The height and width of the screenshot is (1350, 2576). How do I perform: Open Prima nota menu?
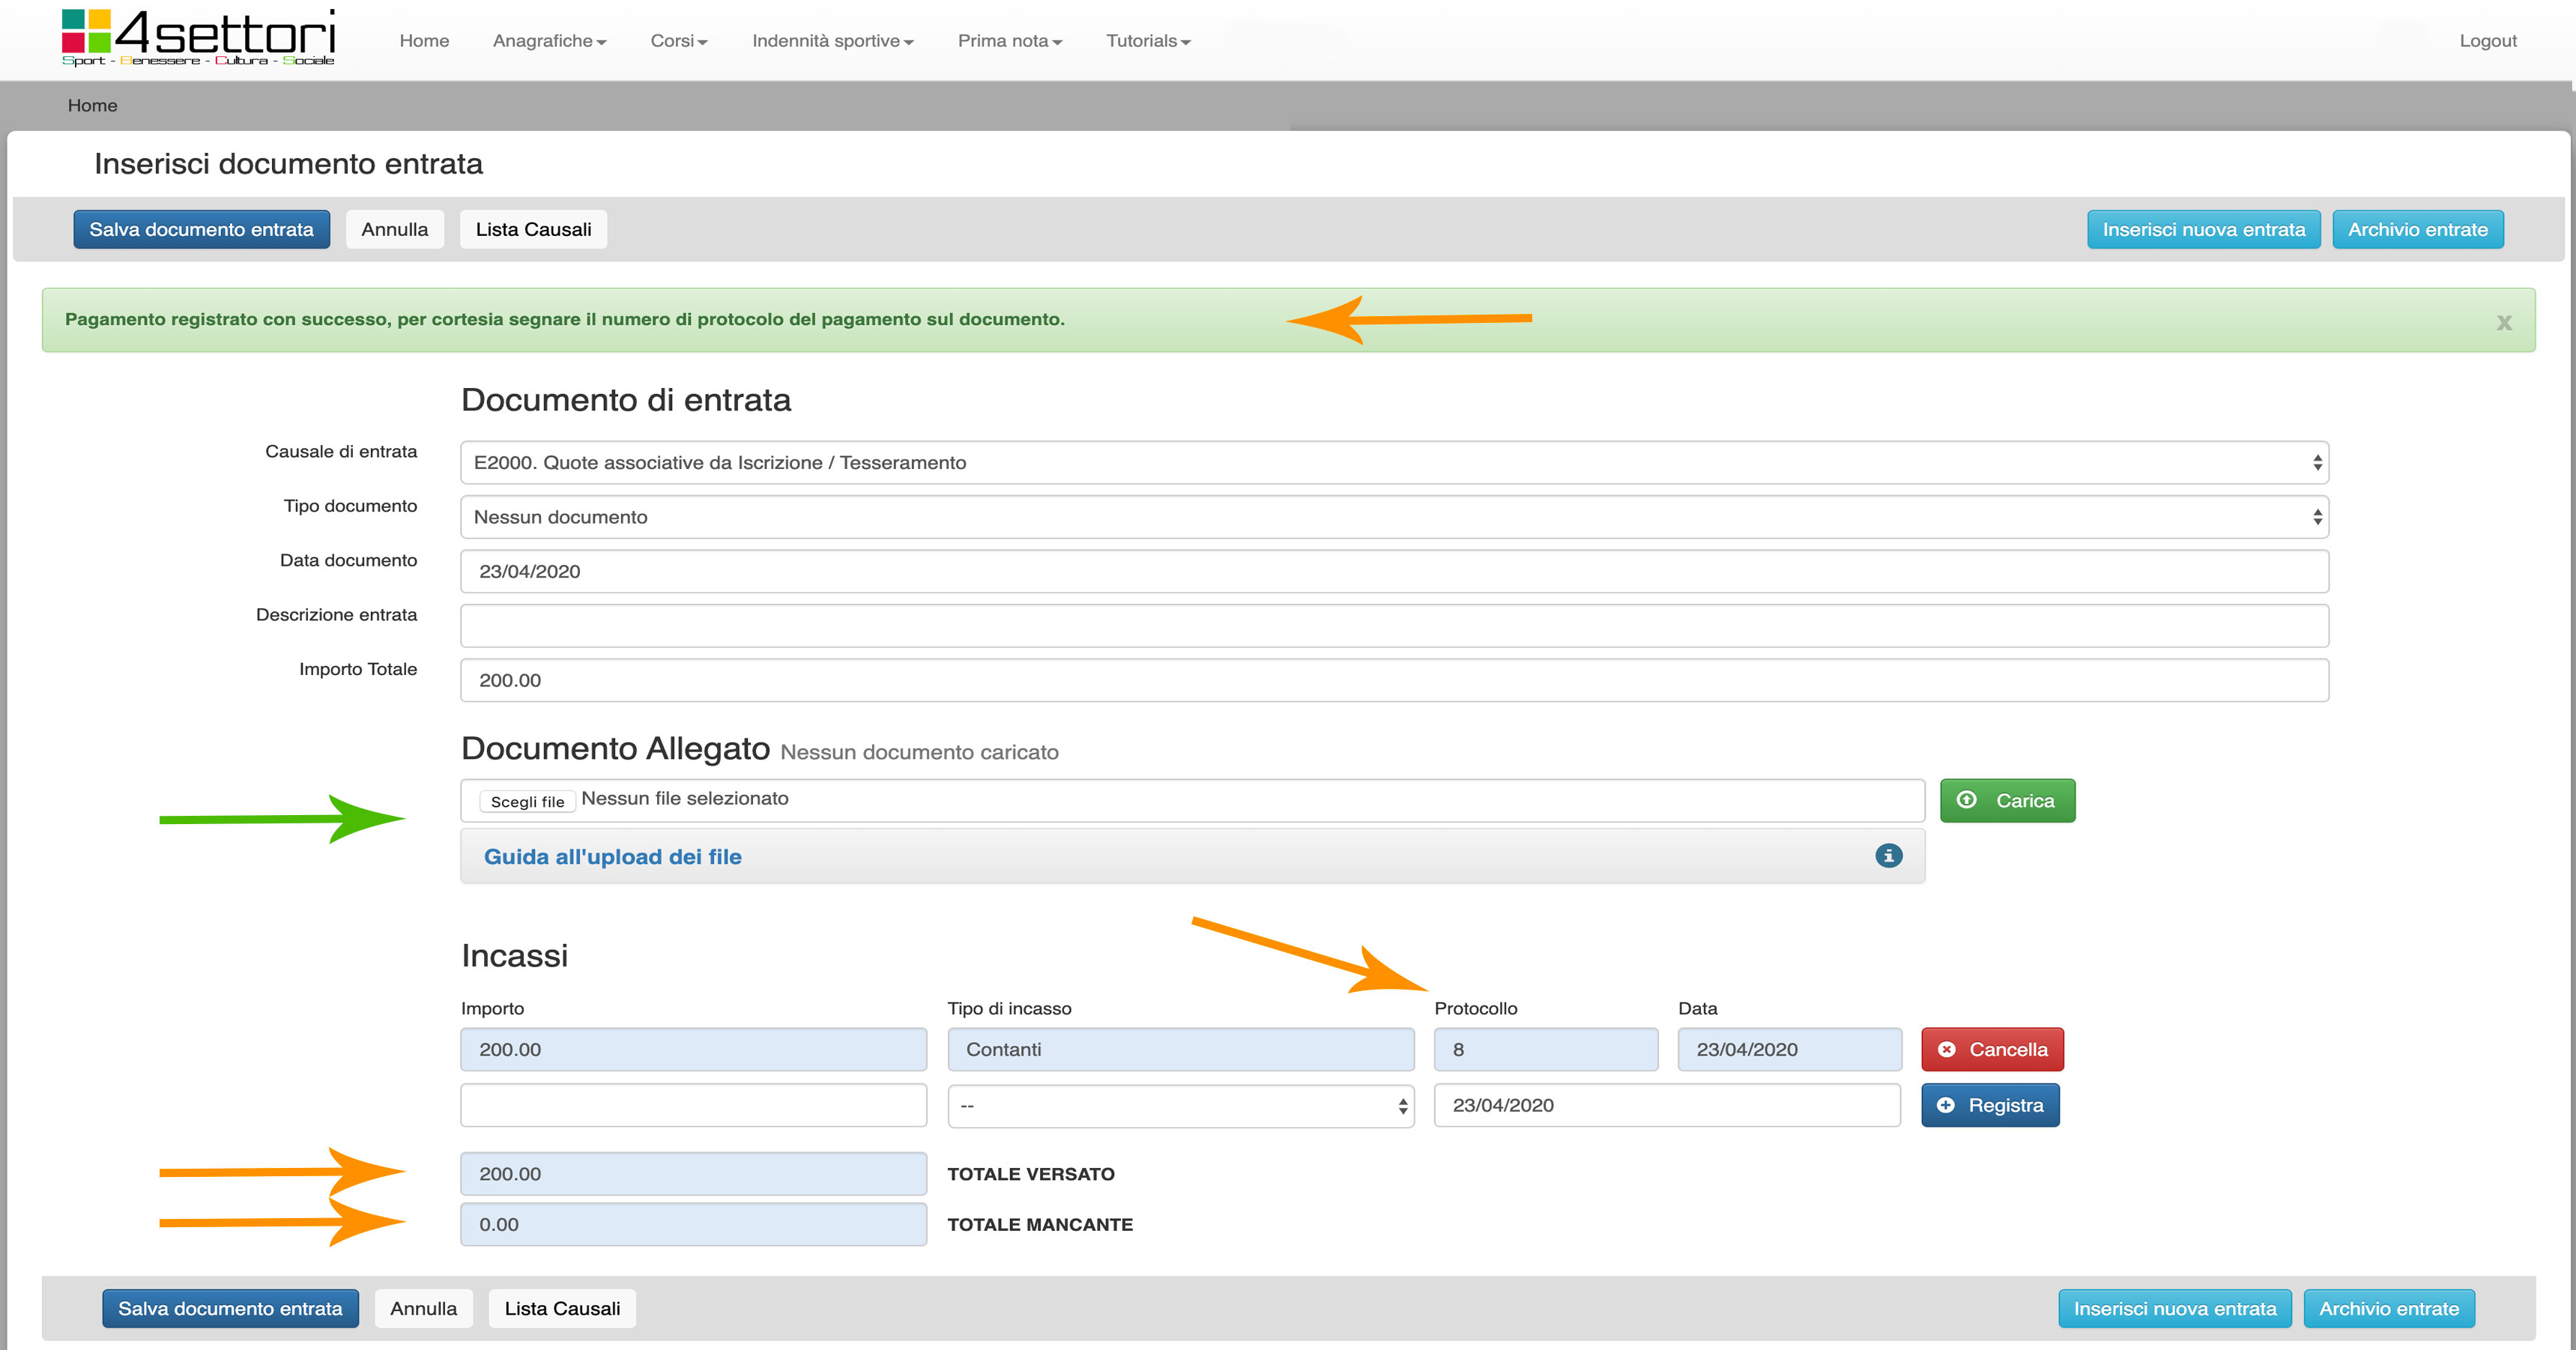(x=1009, y=41)
